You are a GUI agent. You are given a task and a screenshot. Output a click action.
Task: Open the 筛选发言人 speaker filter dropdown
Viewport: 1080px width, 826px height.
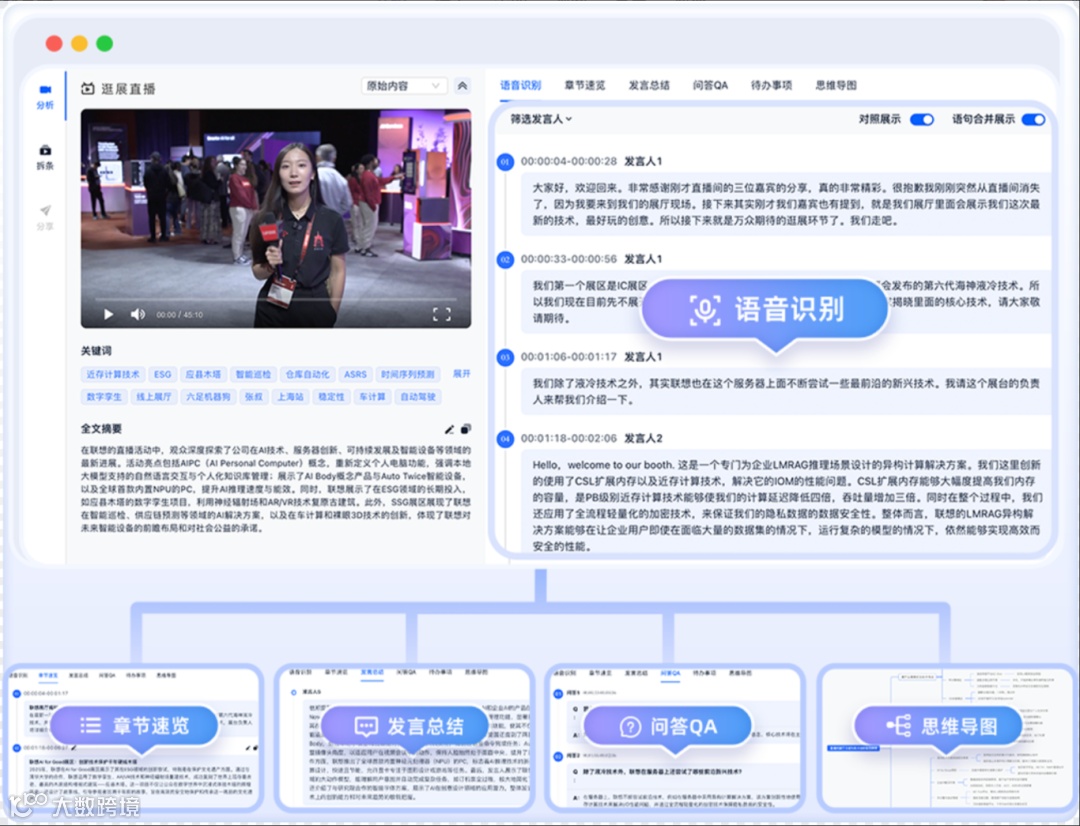pos(541,119)
